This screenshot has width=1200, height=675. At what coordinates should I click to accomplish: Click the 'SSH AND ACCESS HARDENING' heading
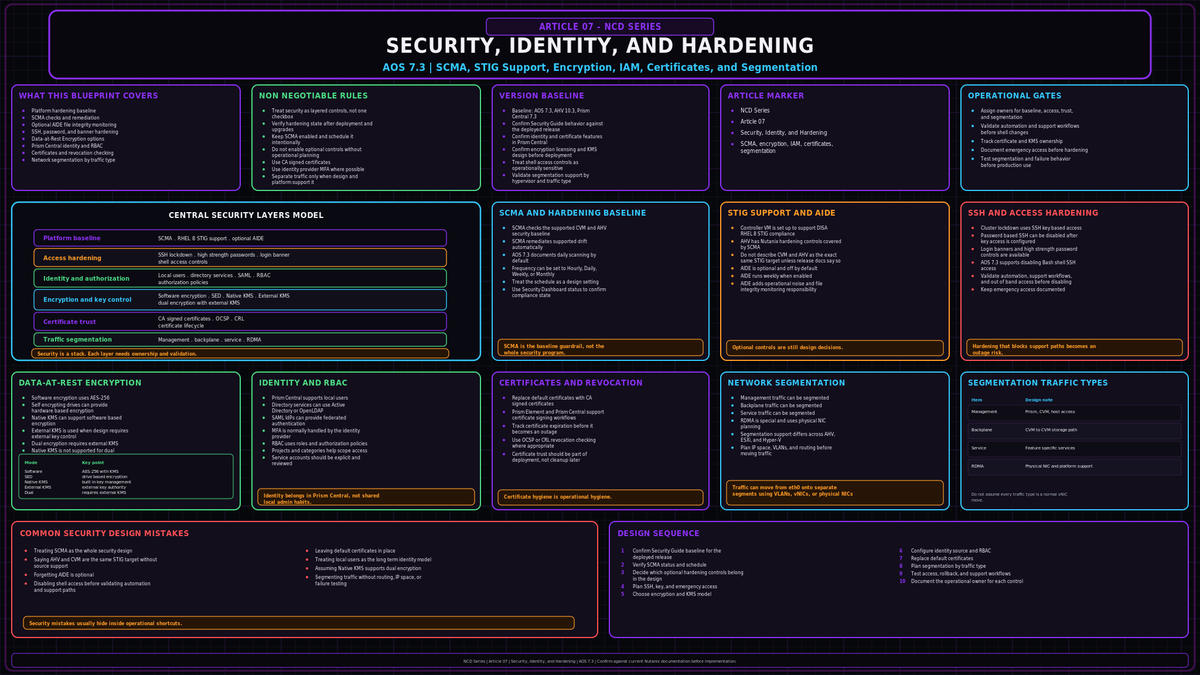point(1033,213)
